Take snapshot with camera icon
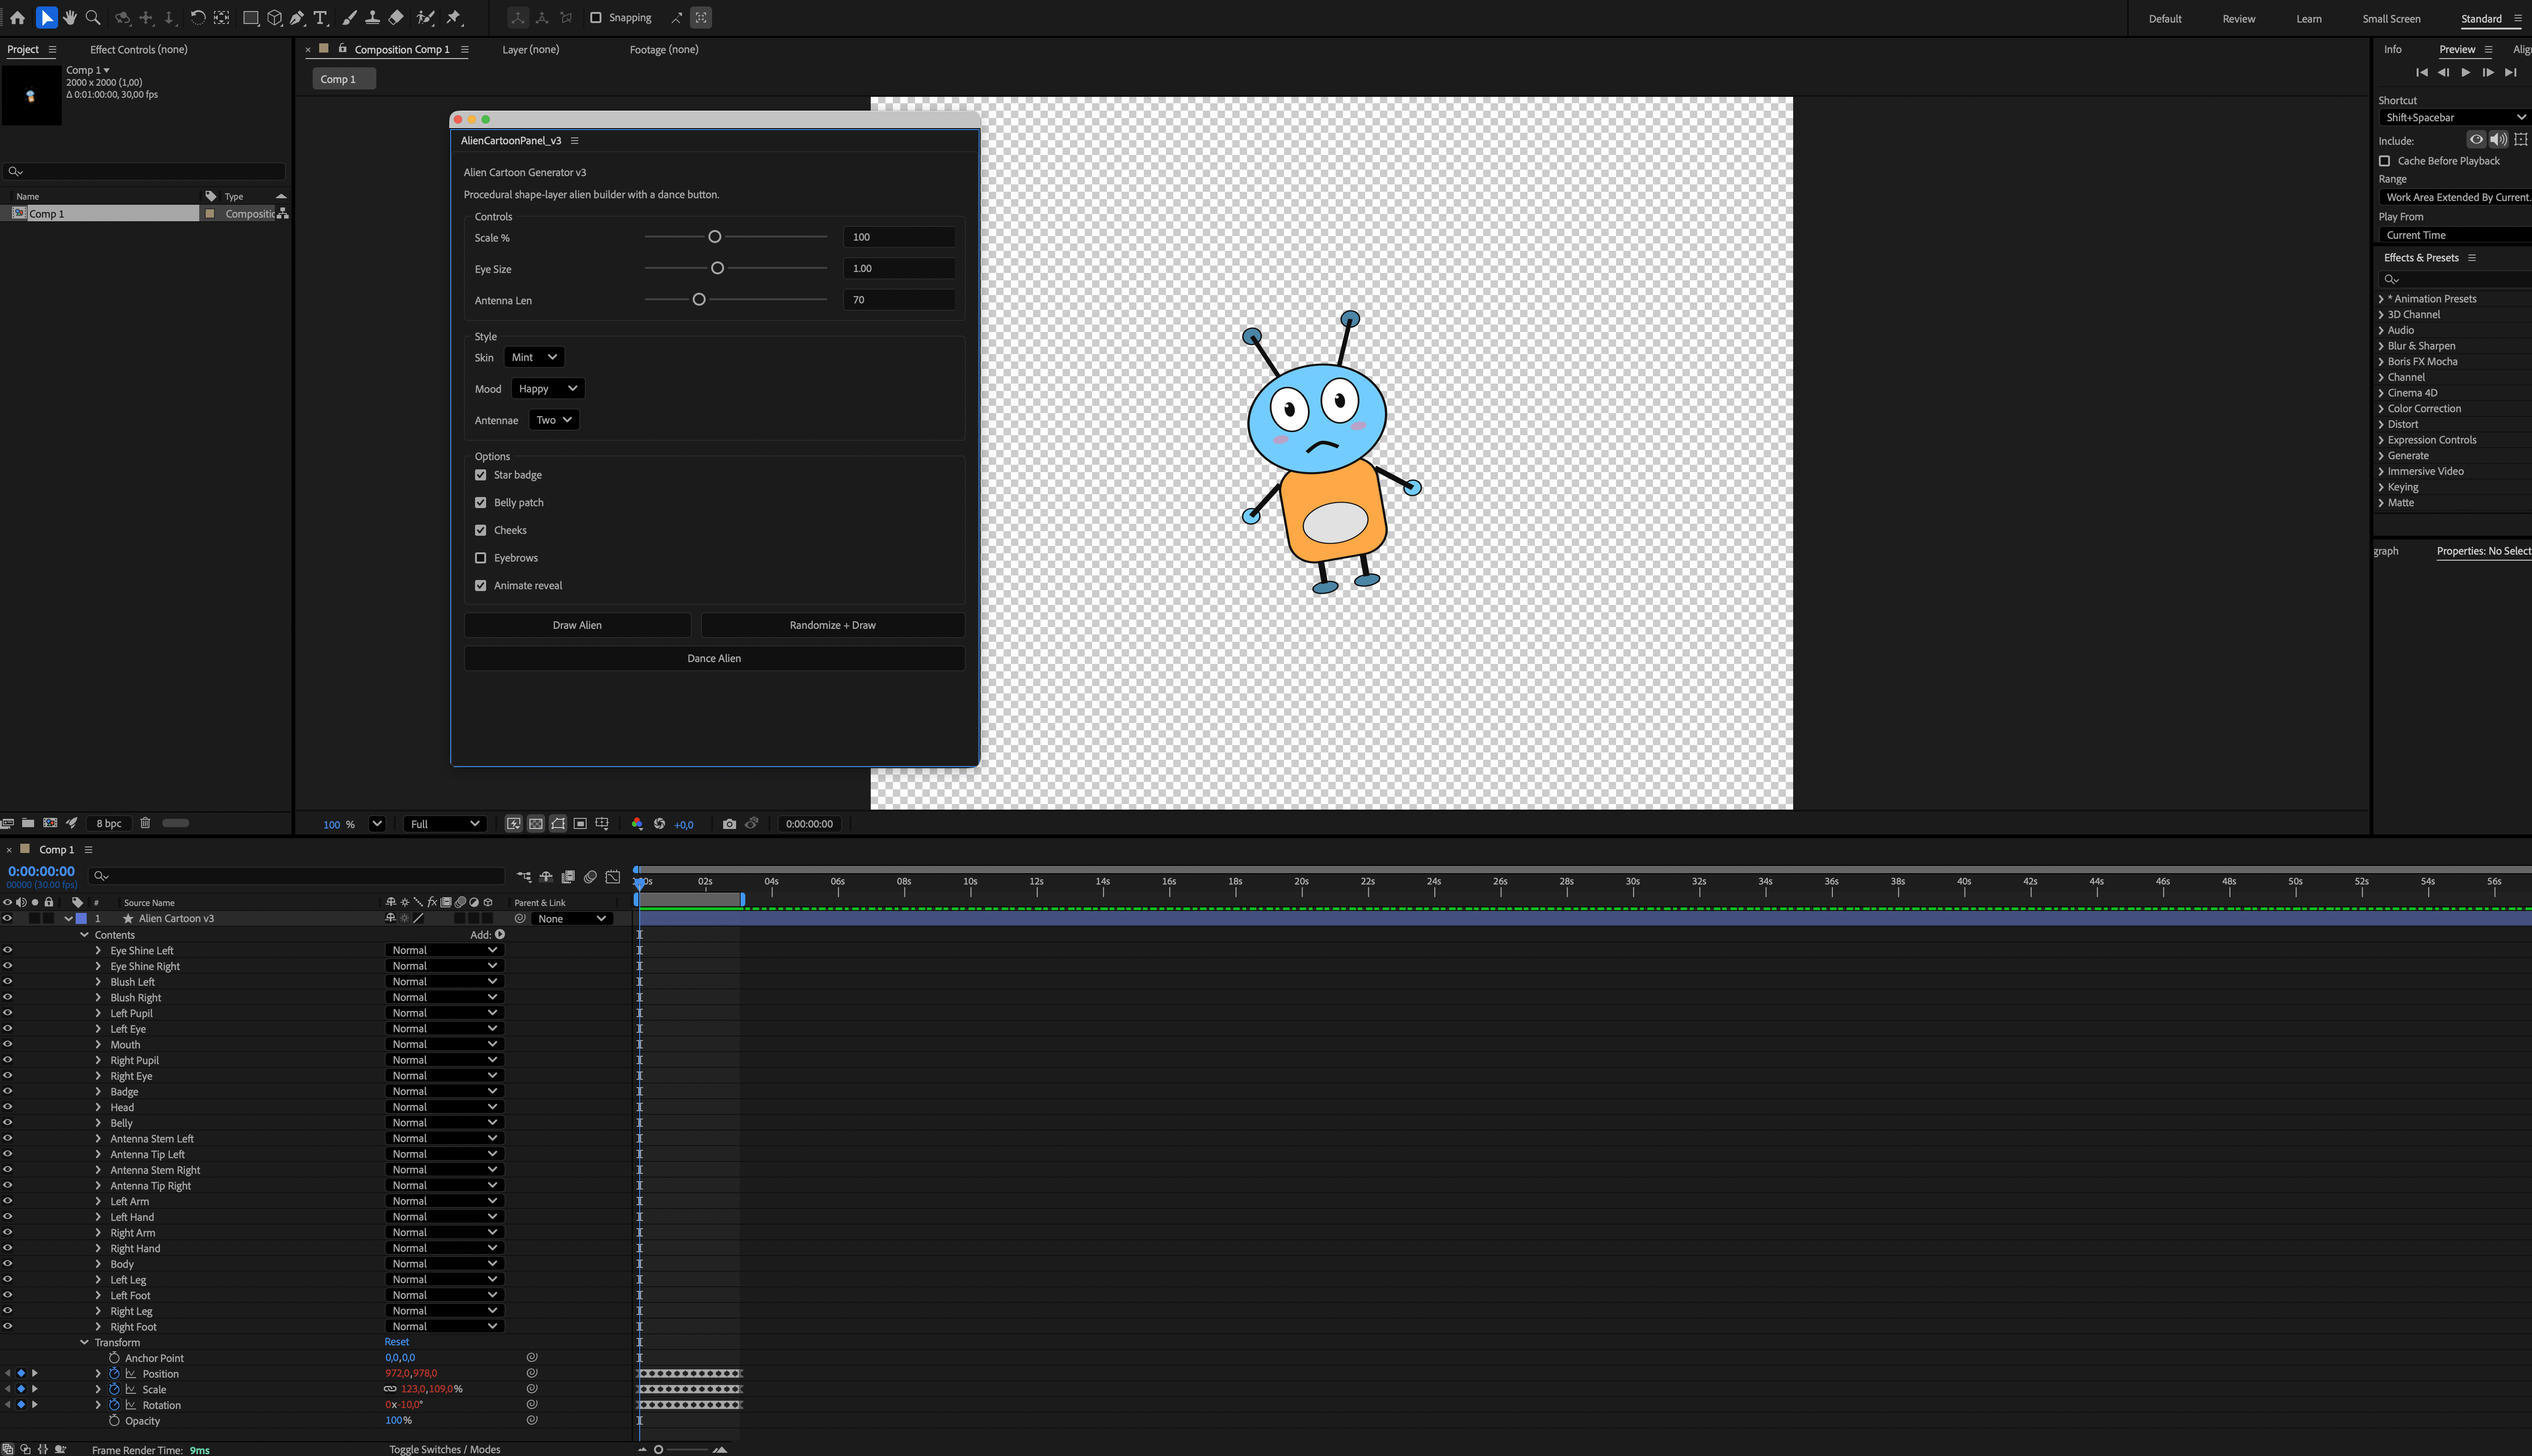 729,824
